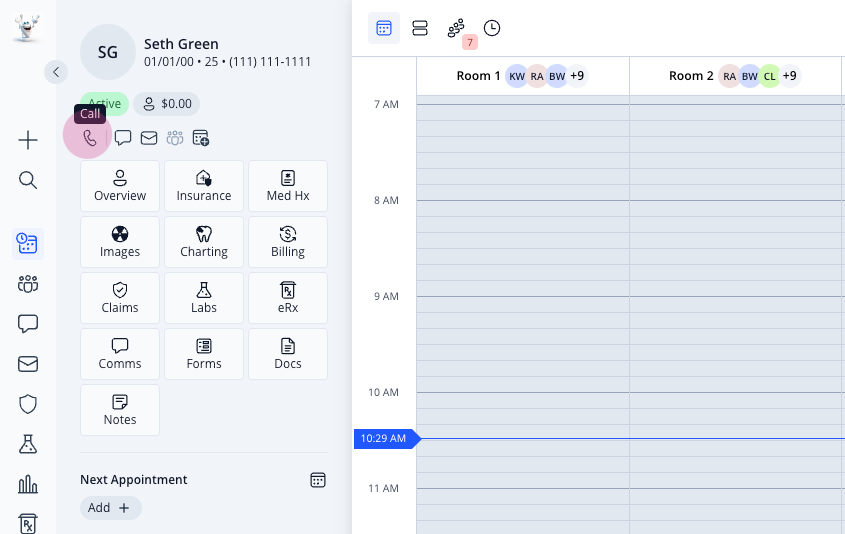
Task: Click the BW avatar in Room 2
Action: tap(750, 76)
